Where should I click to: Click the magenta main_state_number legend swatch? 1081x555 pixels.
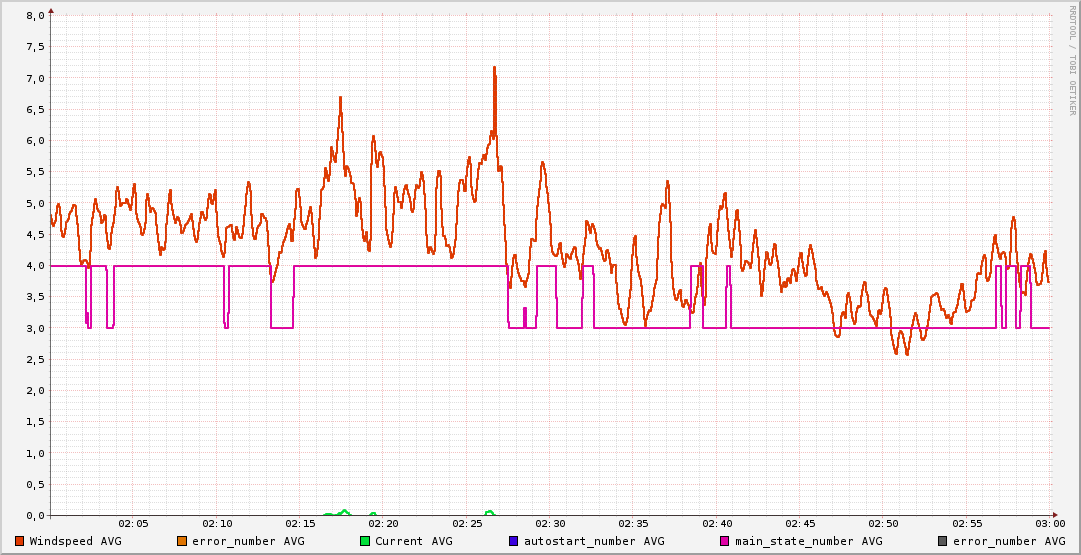click(x=725, y=541)
